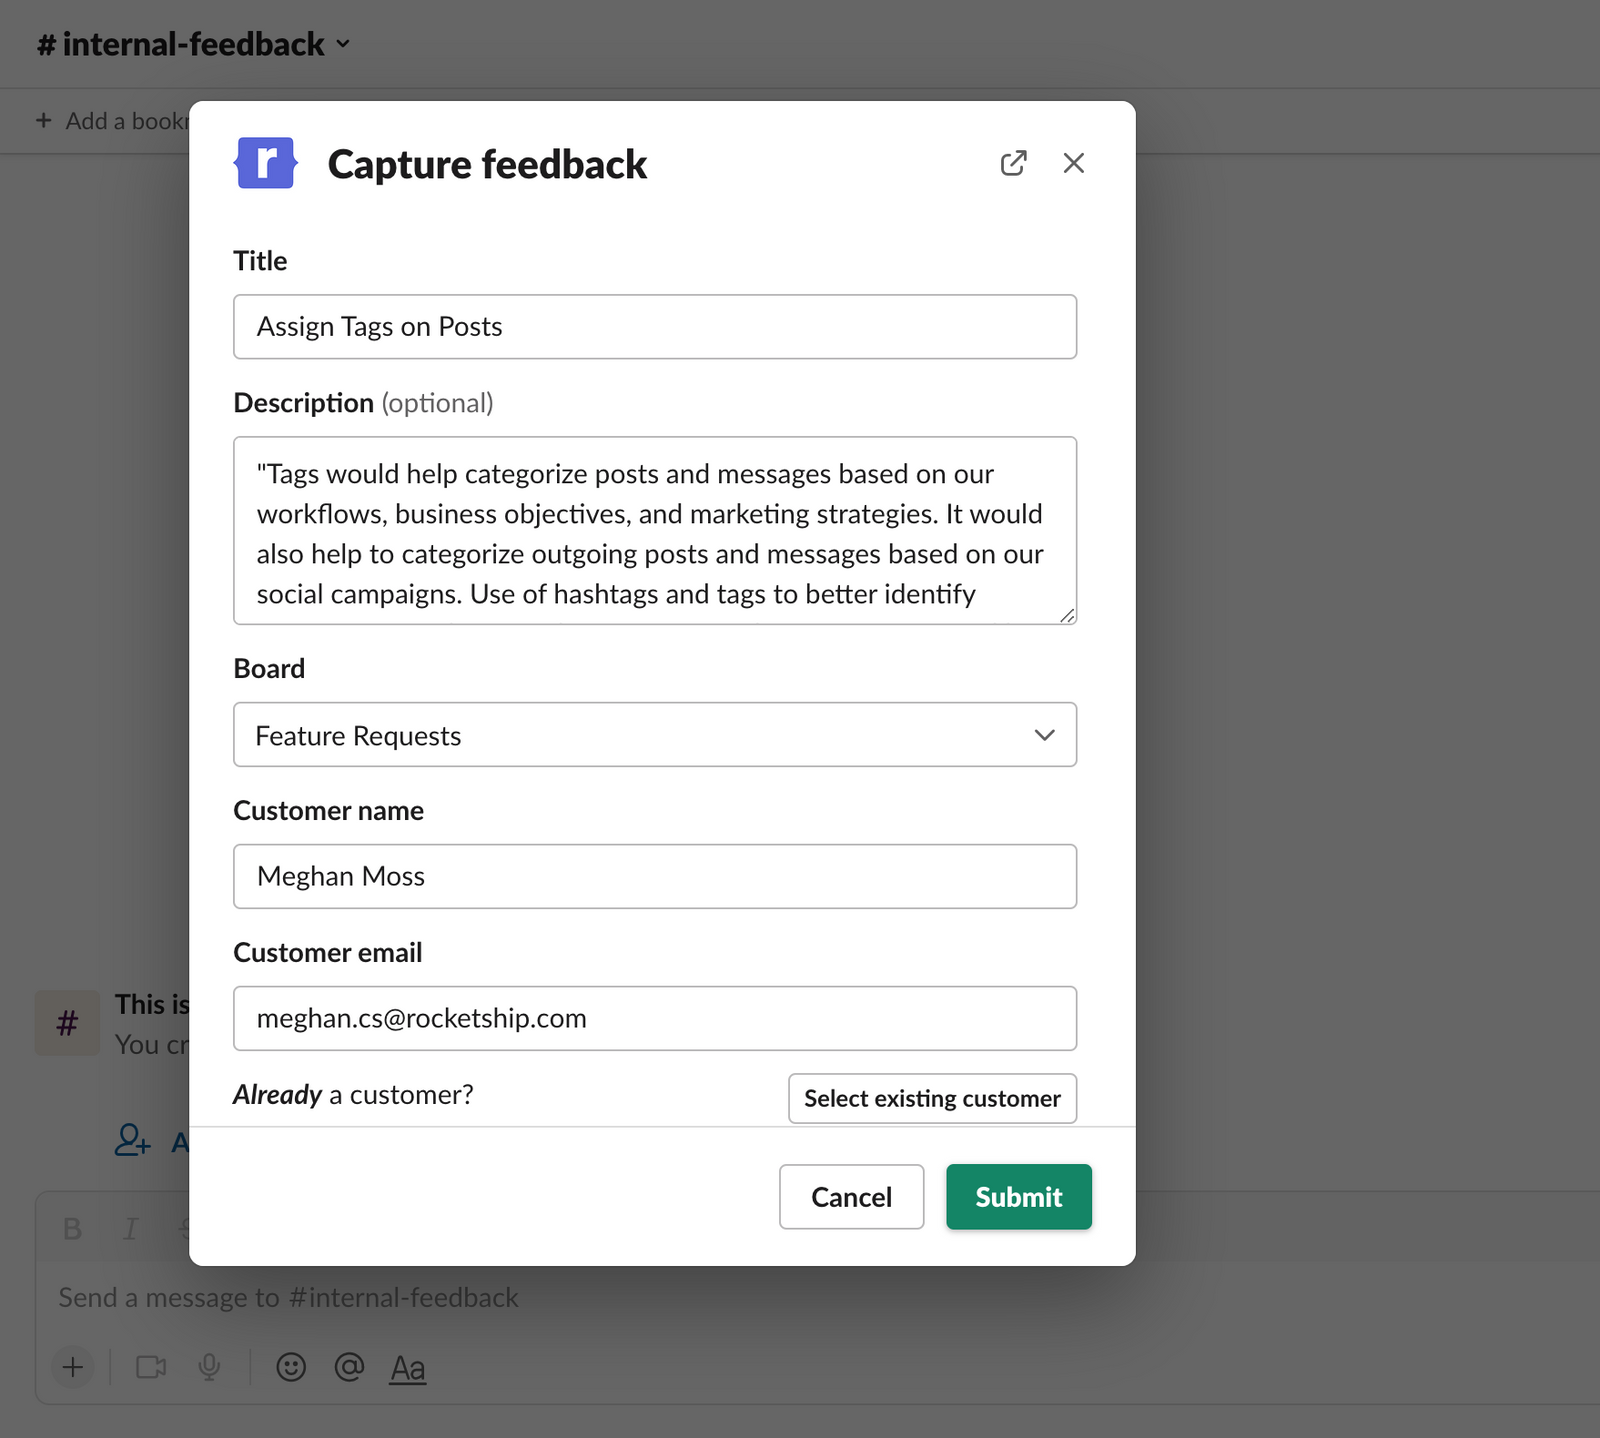
Task: Click the emoji picker smiley icon
Action: 291,1367
